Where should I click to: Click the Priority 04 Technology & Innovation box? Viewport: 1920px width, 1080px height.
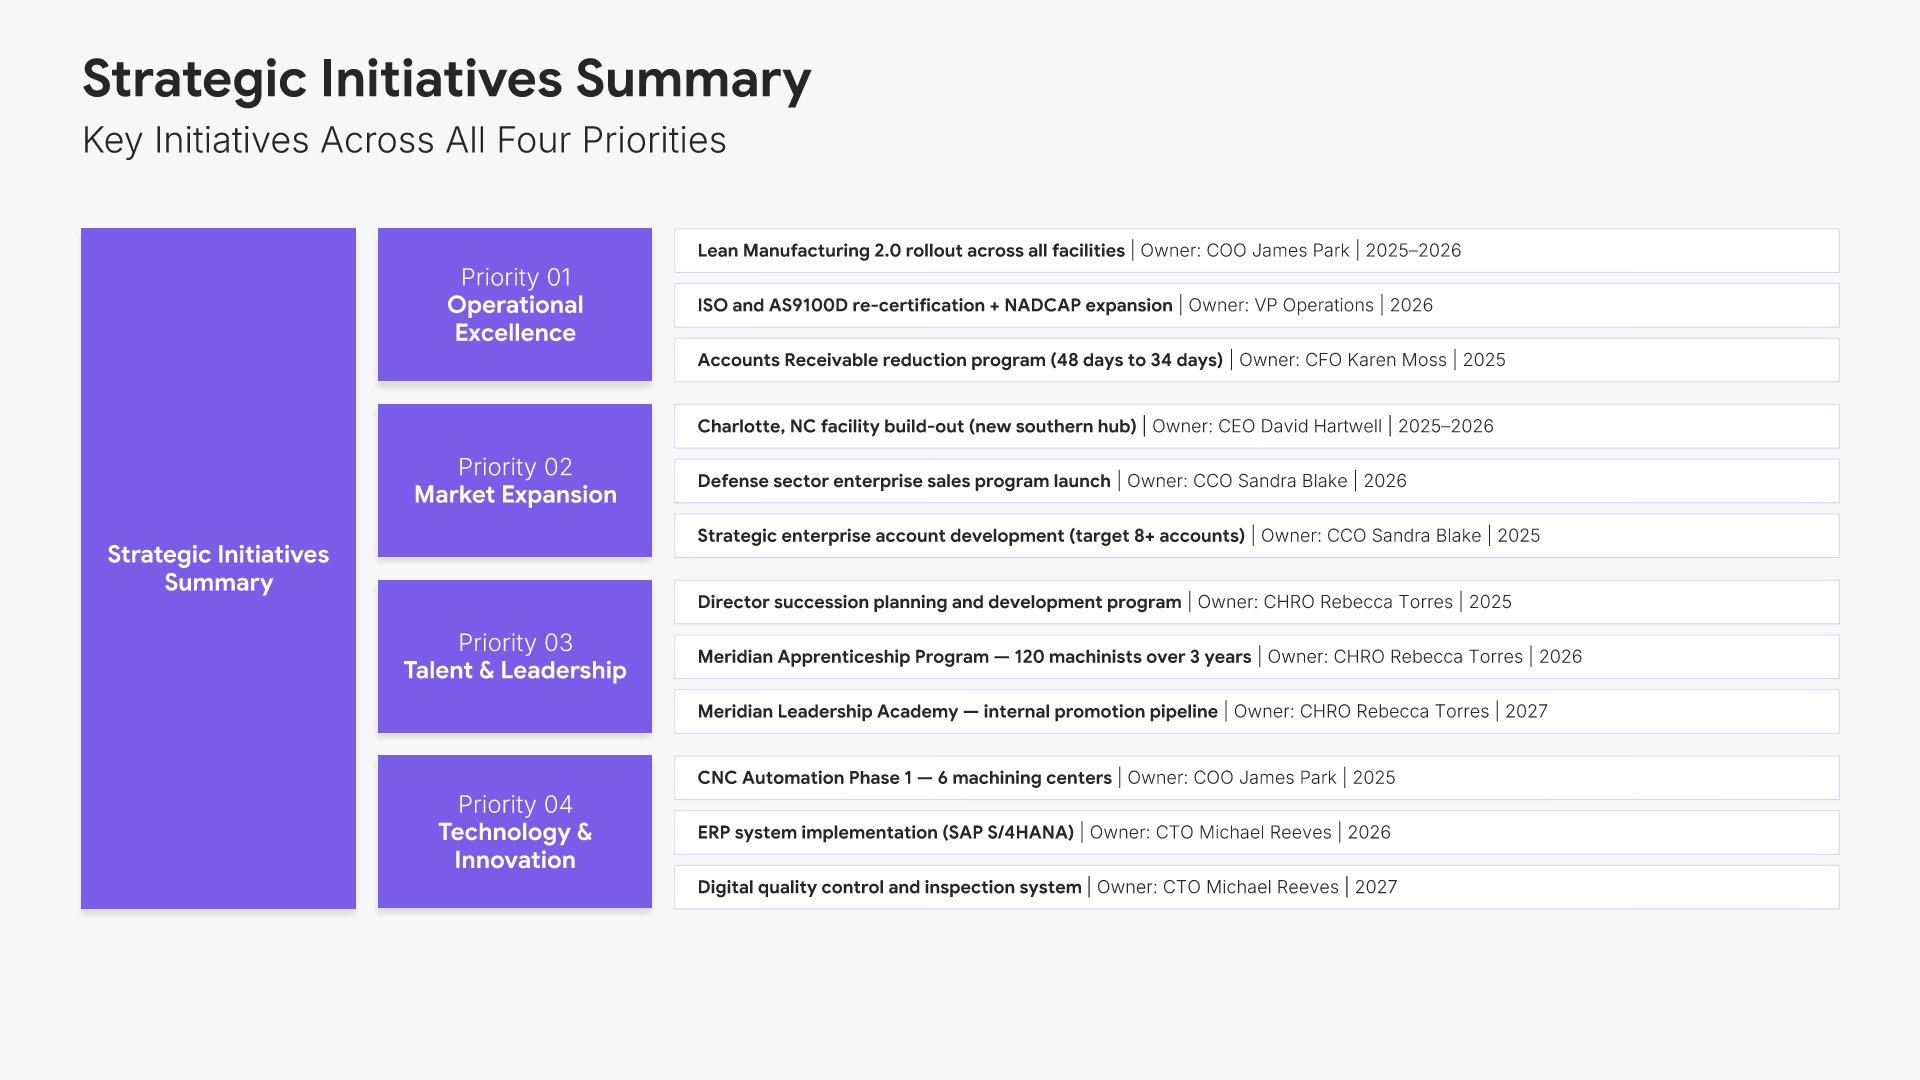[514, 832]
